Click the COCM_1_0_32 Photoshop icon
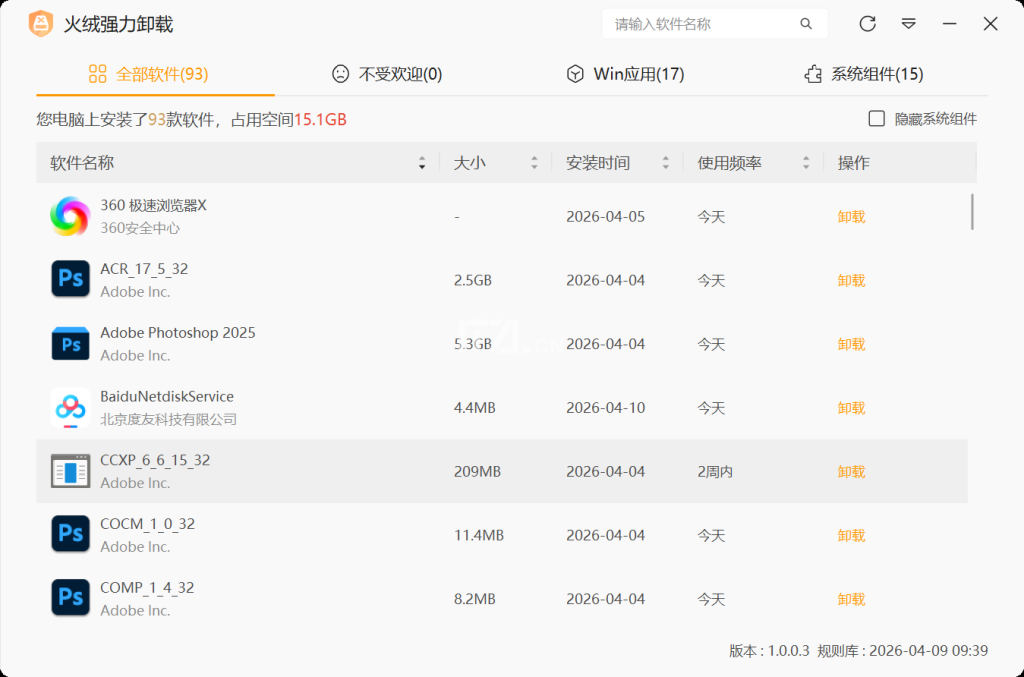1024x677 pixels. tap(71, 533)
